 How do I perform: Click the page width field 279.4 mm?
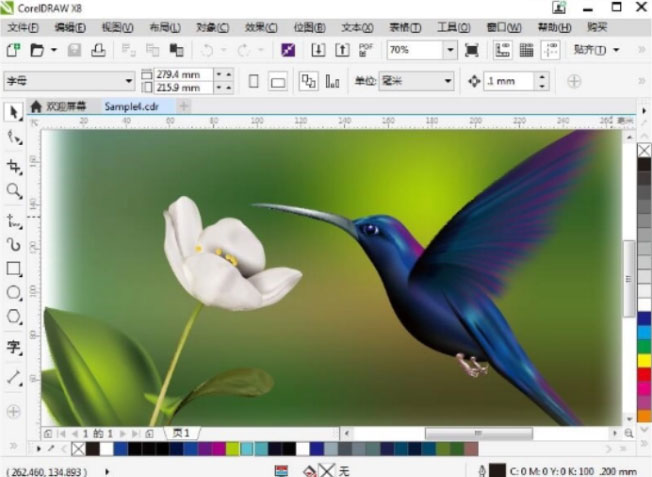[183, 74]
